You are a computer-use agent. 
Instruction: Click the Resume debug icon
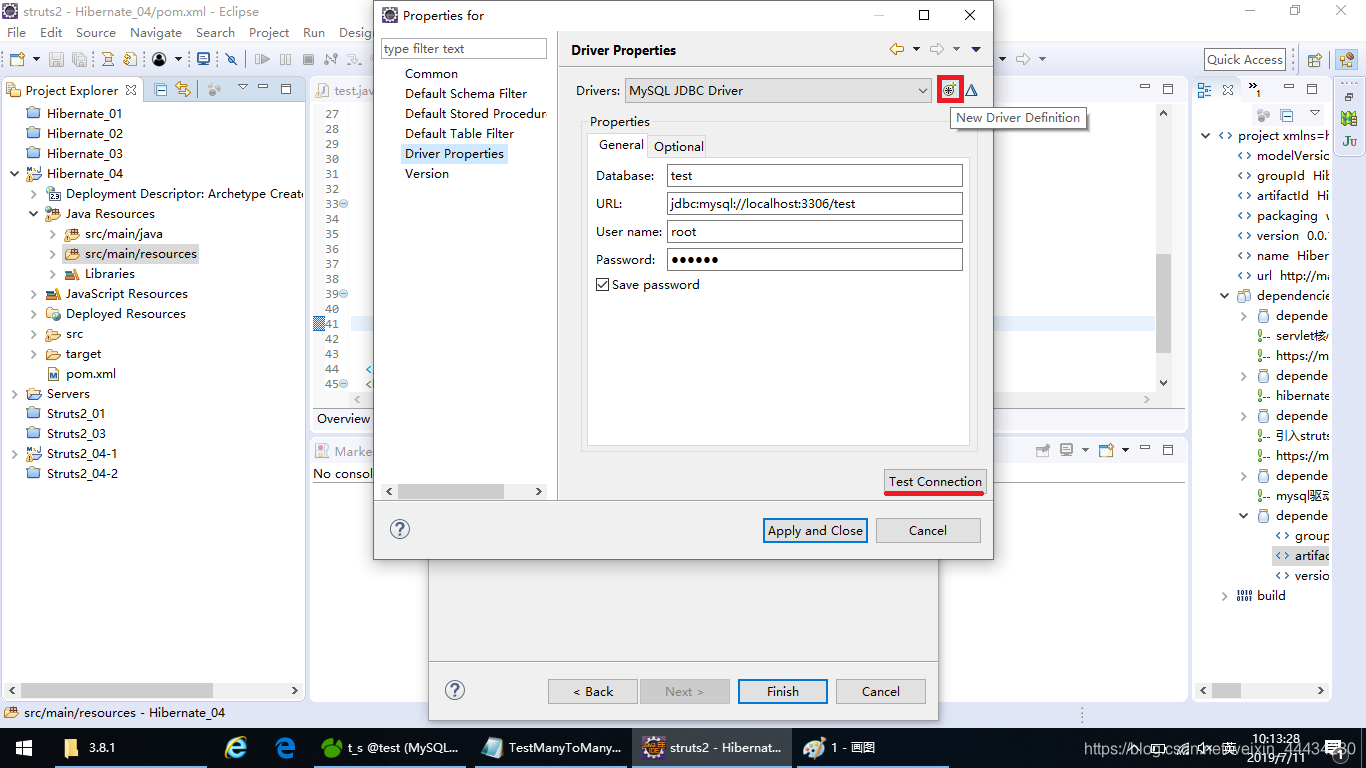[264, 59]
